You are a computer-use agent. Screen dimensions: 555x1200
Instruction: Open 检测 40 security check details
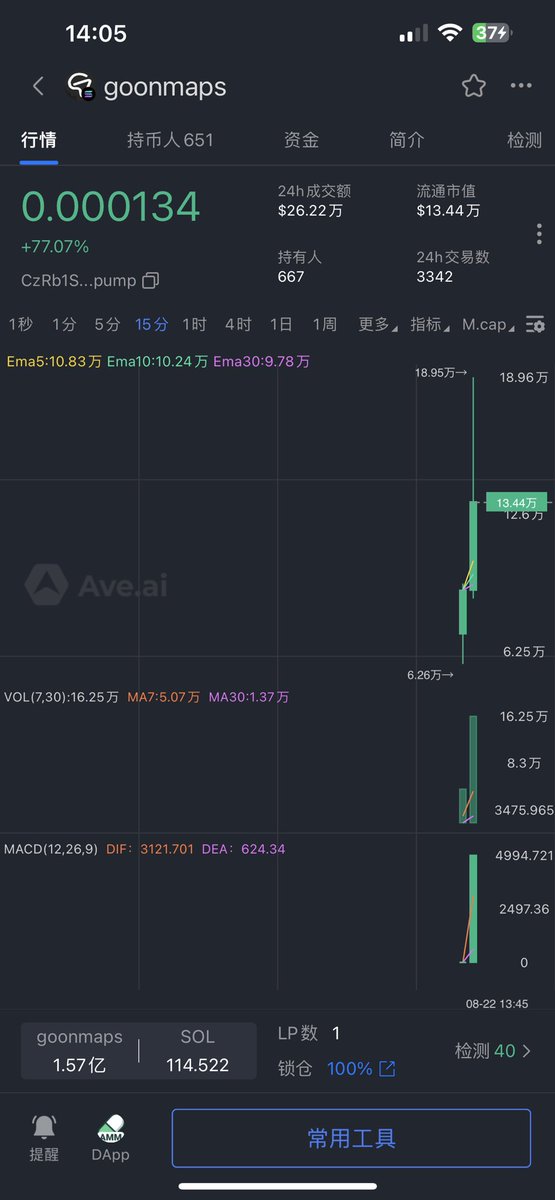(x=493, y=1051)
